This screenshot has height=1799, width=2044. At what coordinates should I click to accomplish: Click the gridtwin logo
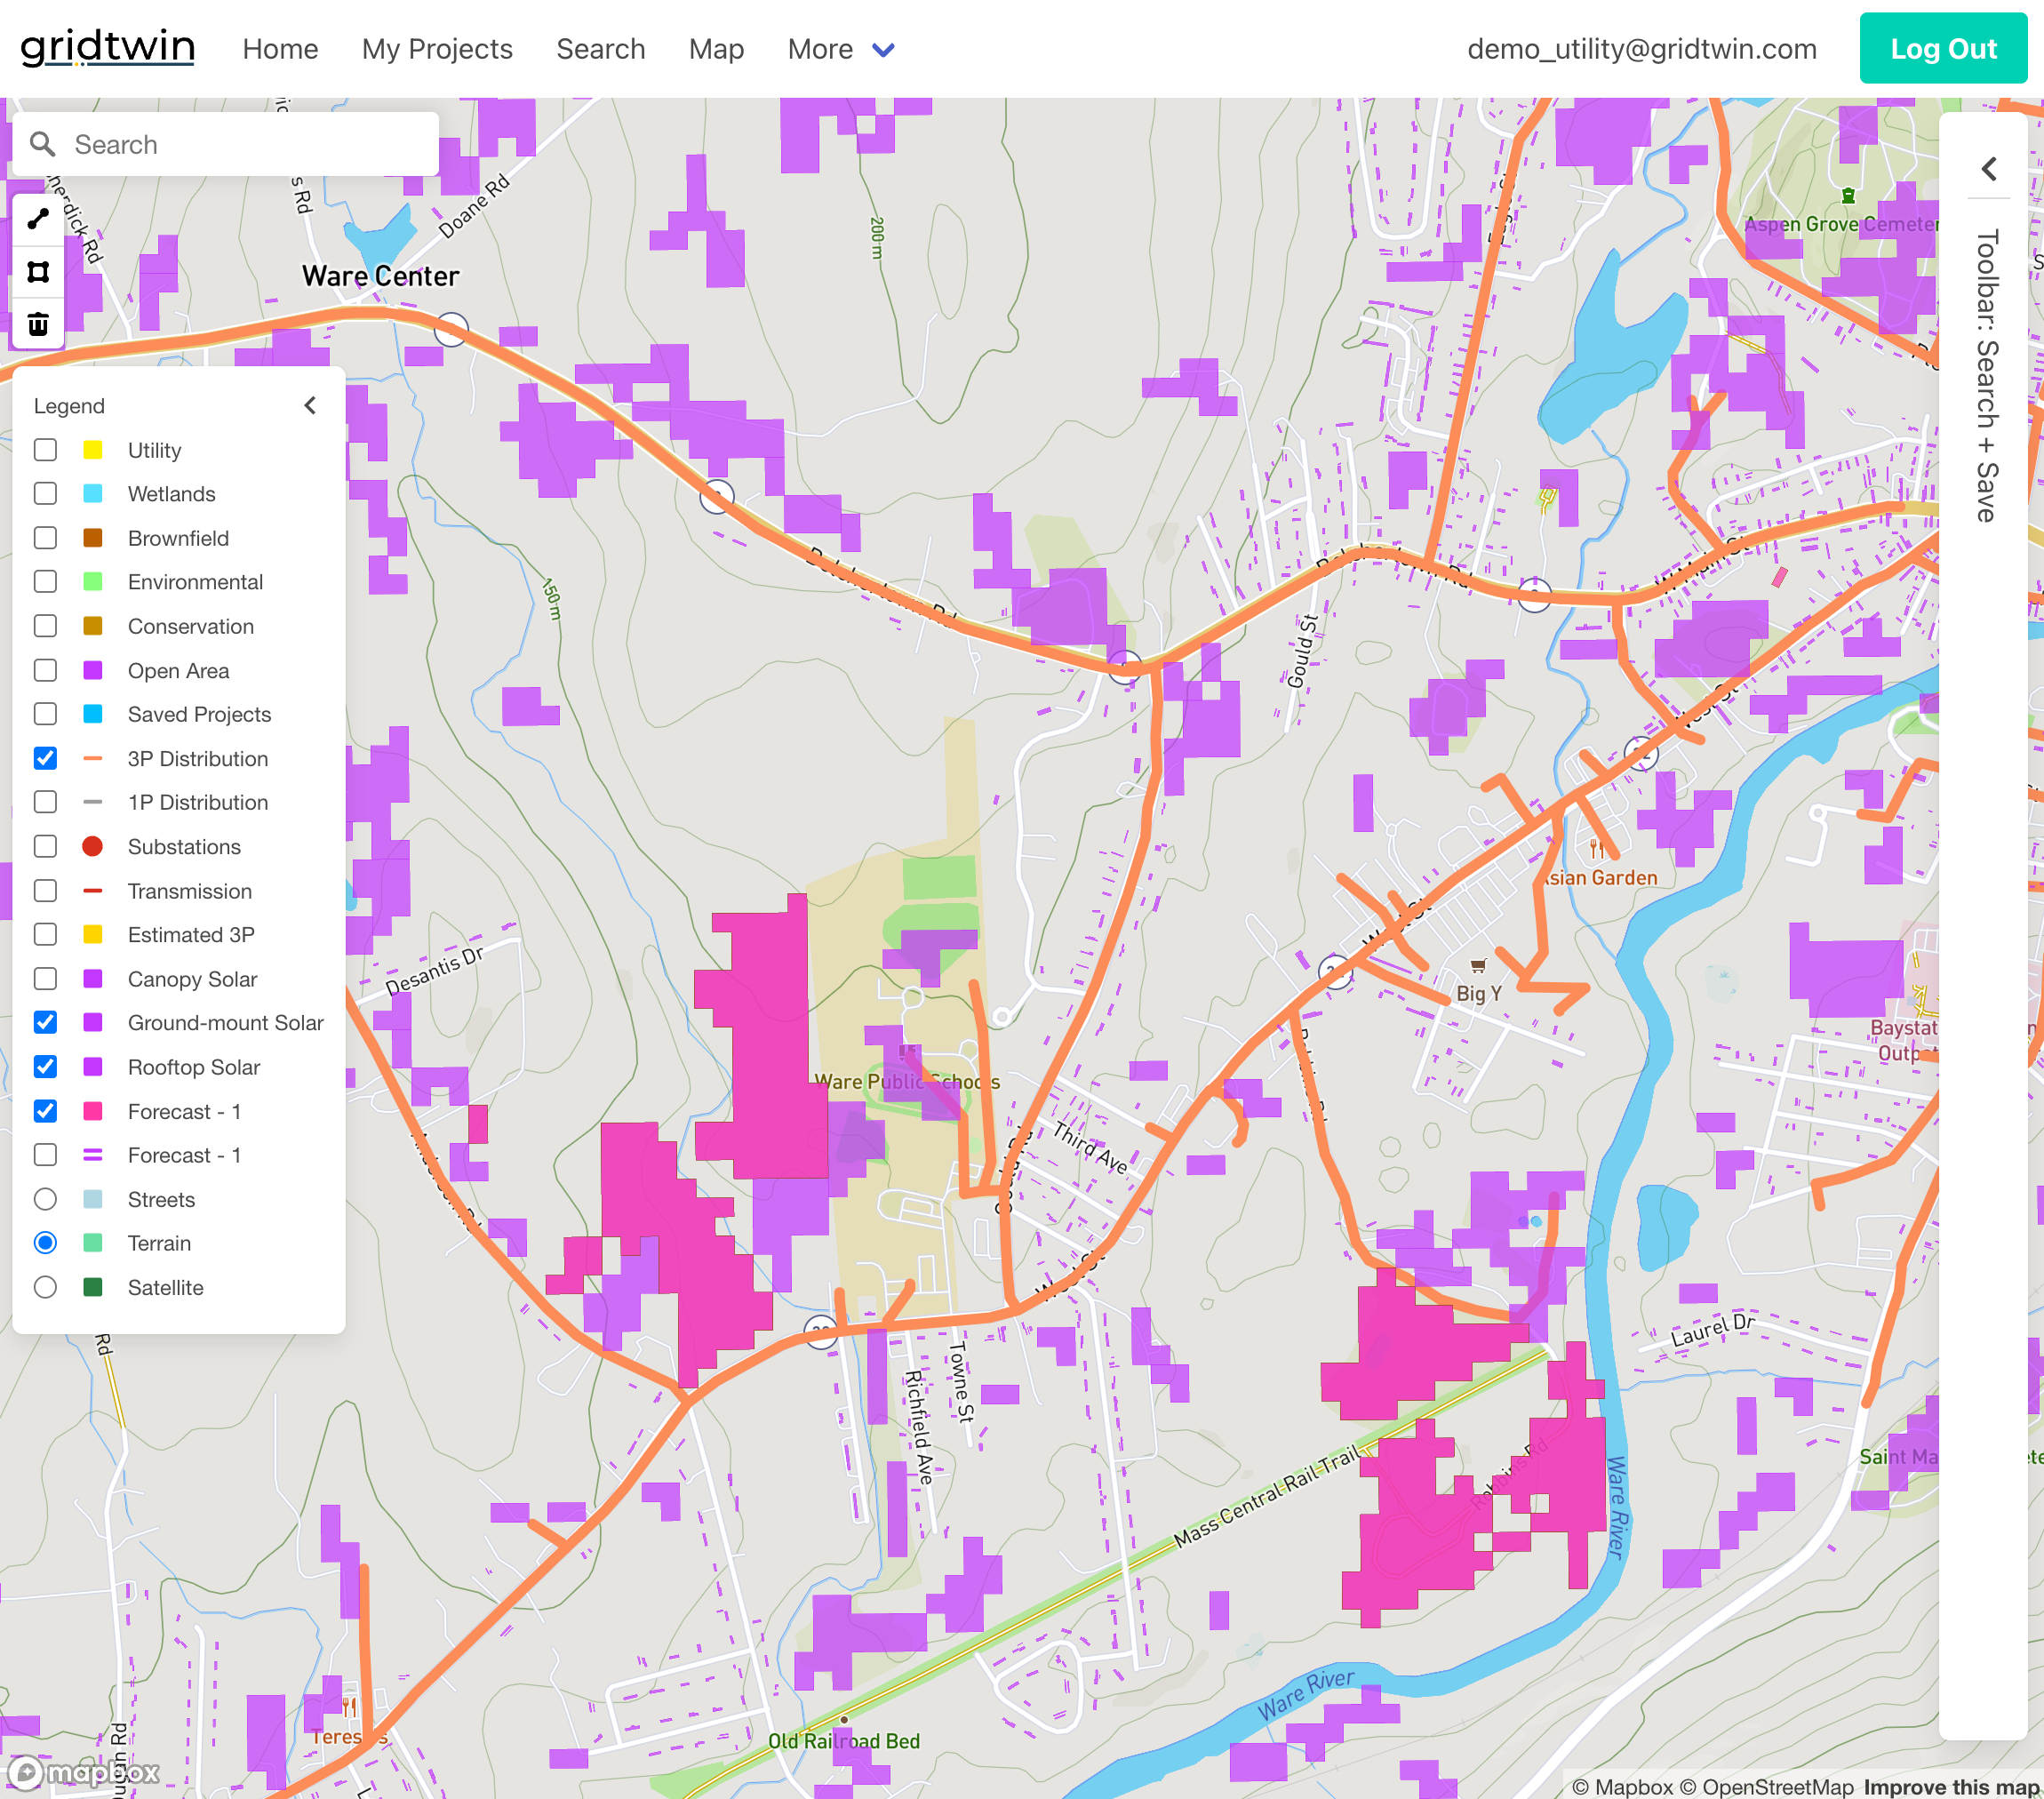click(x=108, y=47)
